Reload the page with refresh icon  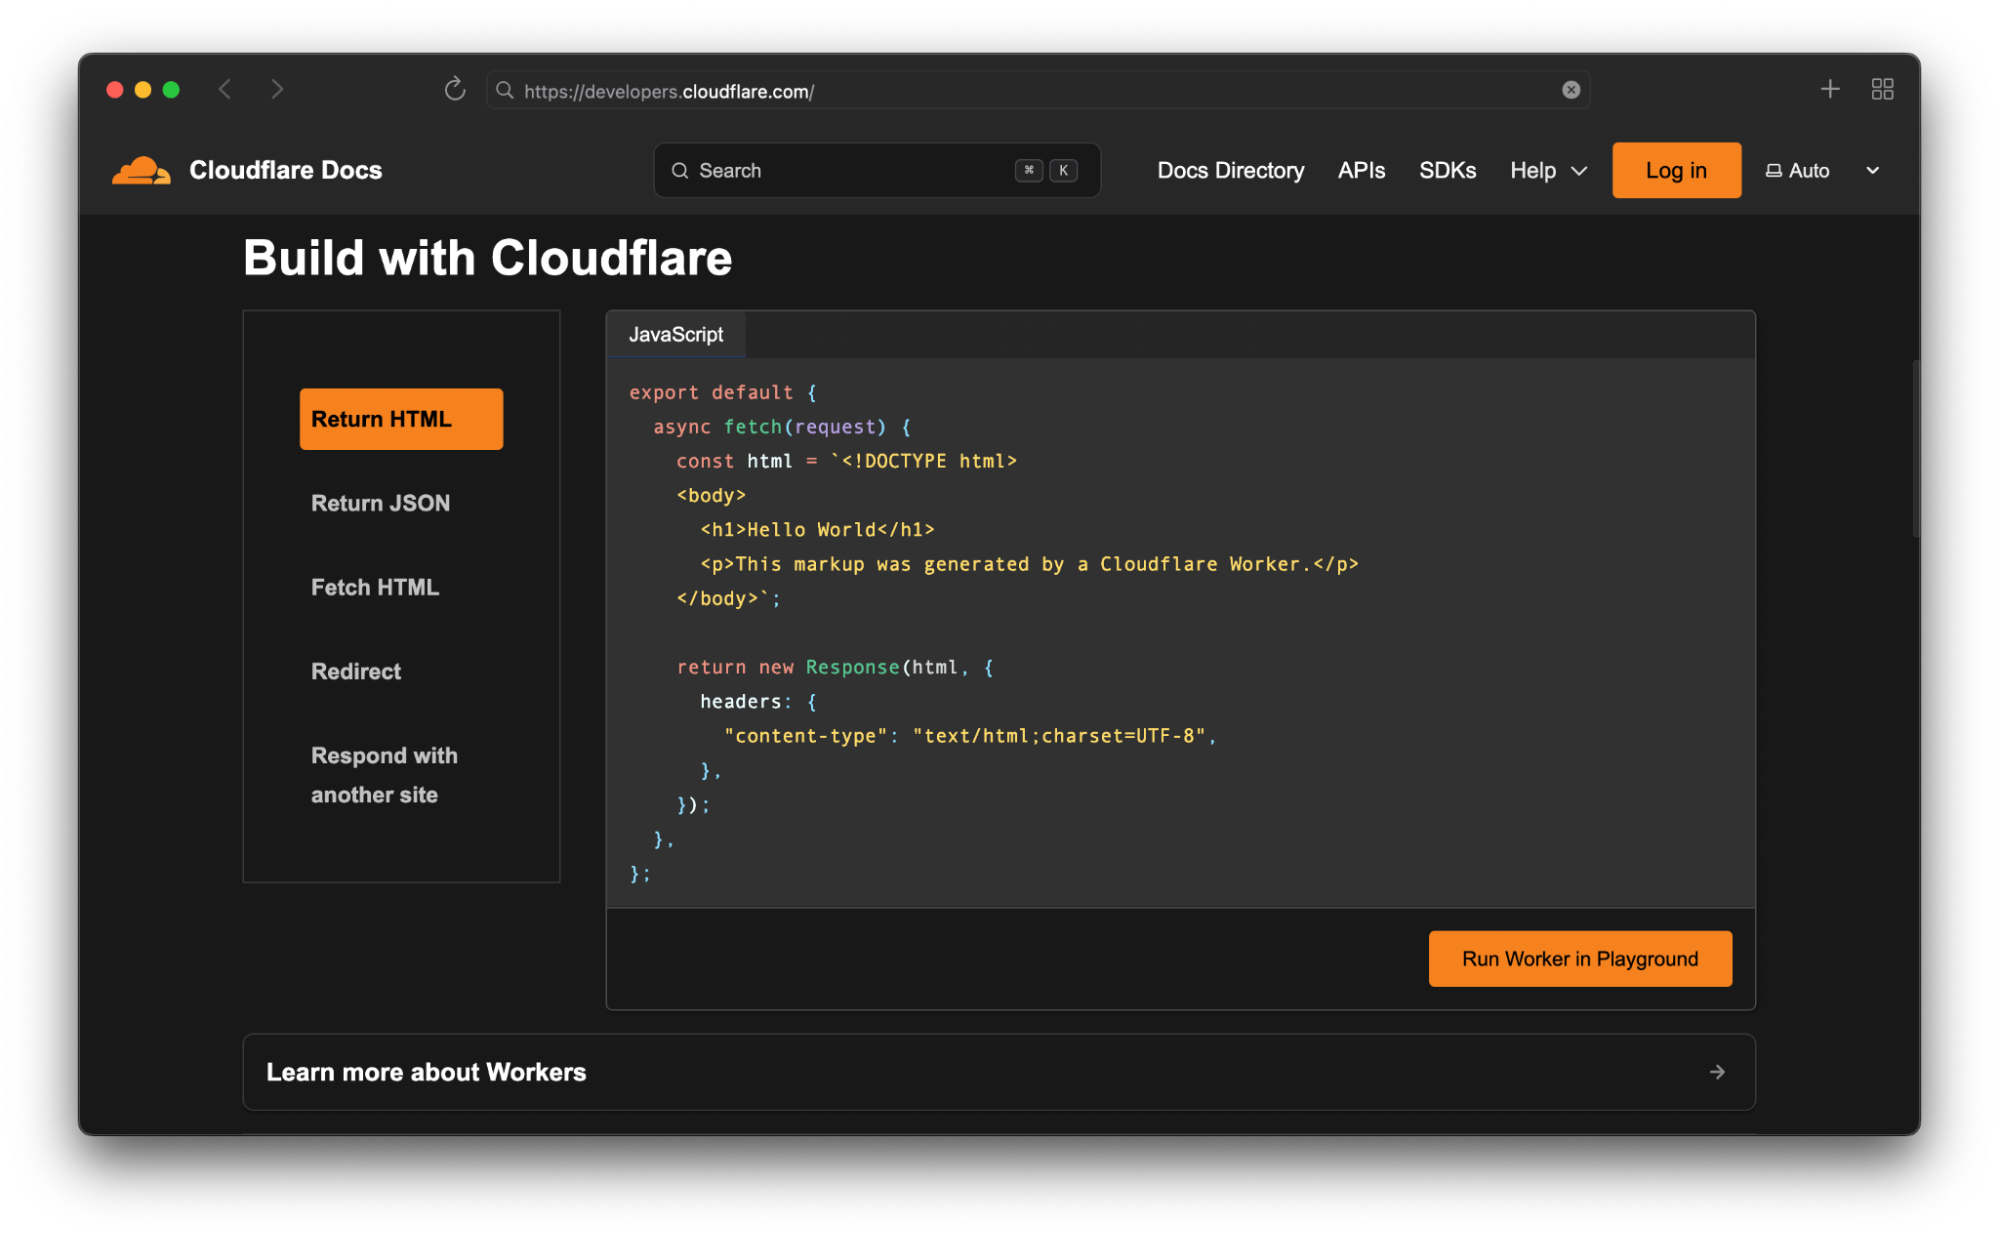click(x=455, y=90)
